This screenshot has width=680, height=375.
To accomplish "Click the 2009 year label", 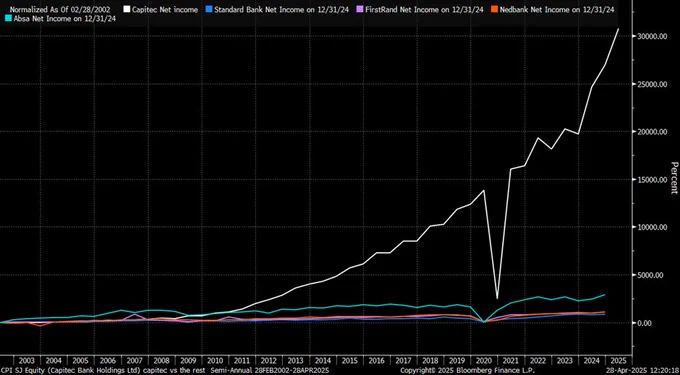I will (x=188, y=360).
